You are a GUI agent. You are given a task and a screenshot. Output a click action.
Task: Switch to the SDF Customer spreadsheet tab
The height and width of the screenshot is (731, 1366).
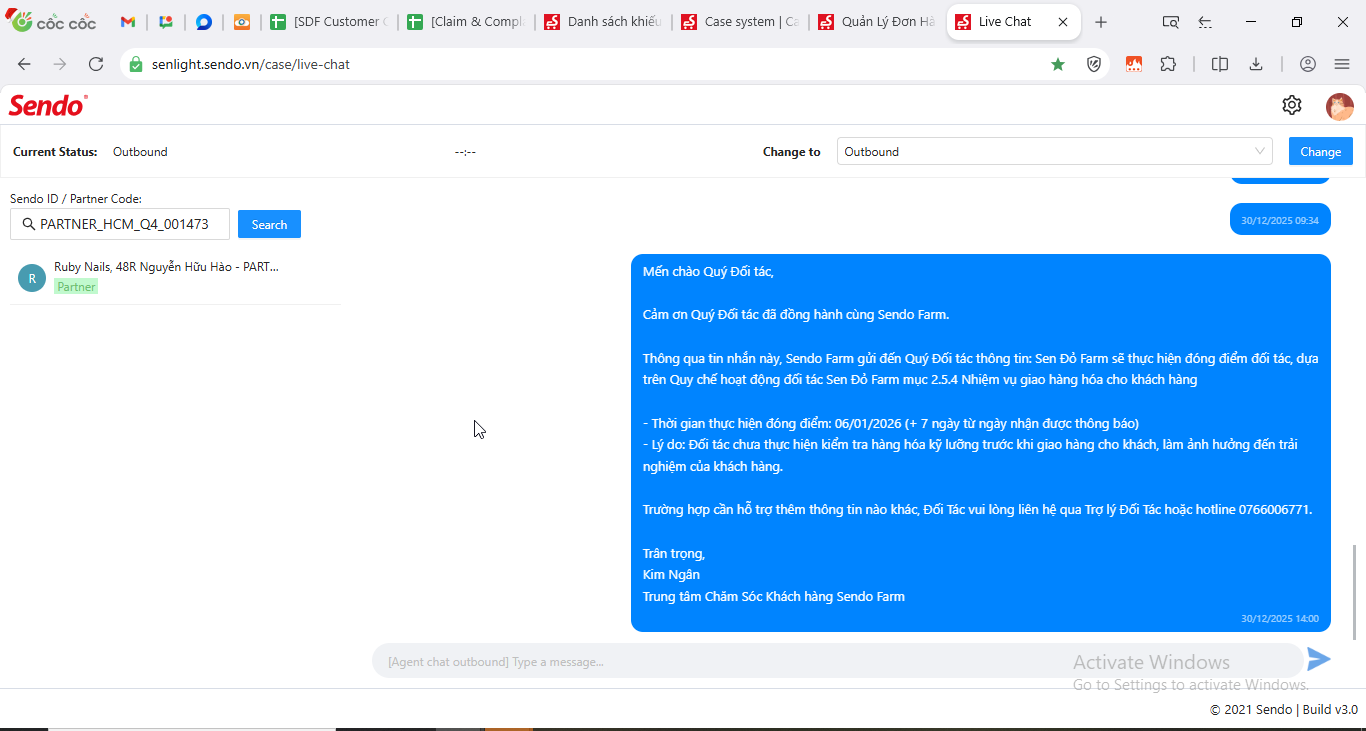point(328,22)
